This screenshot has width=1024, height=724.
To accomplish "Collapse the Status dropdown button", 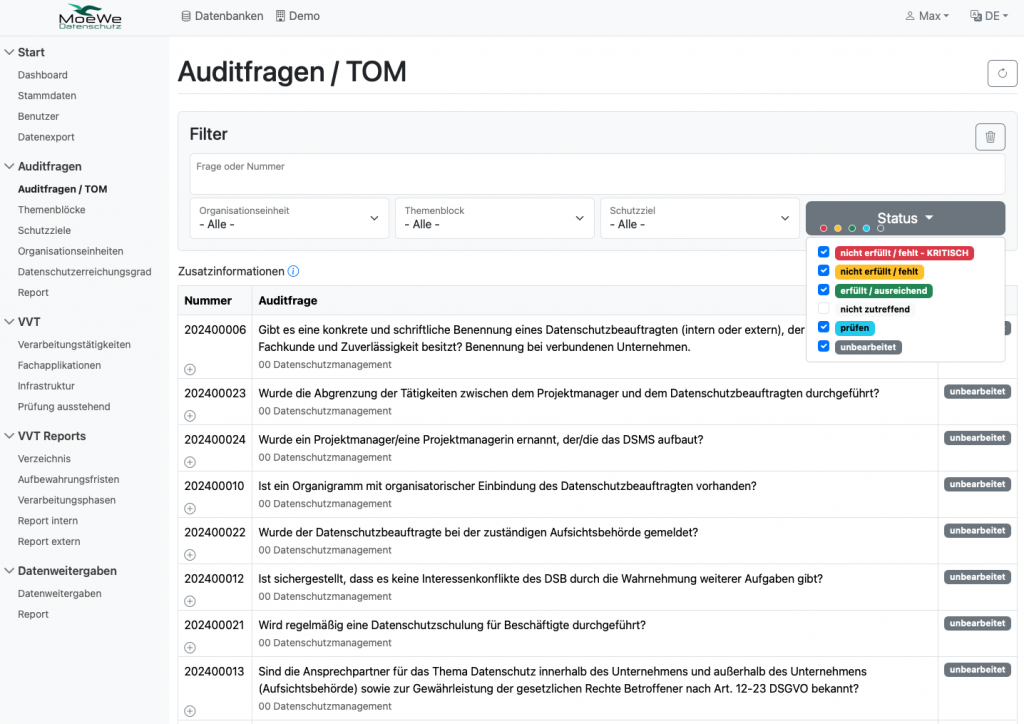I will (x=904, y=218).
